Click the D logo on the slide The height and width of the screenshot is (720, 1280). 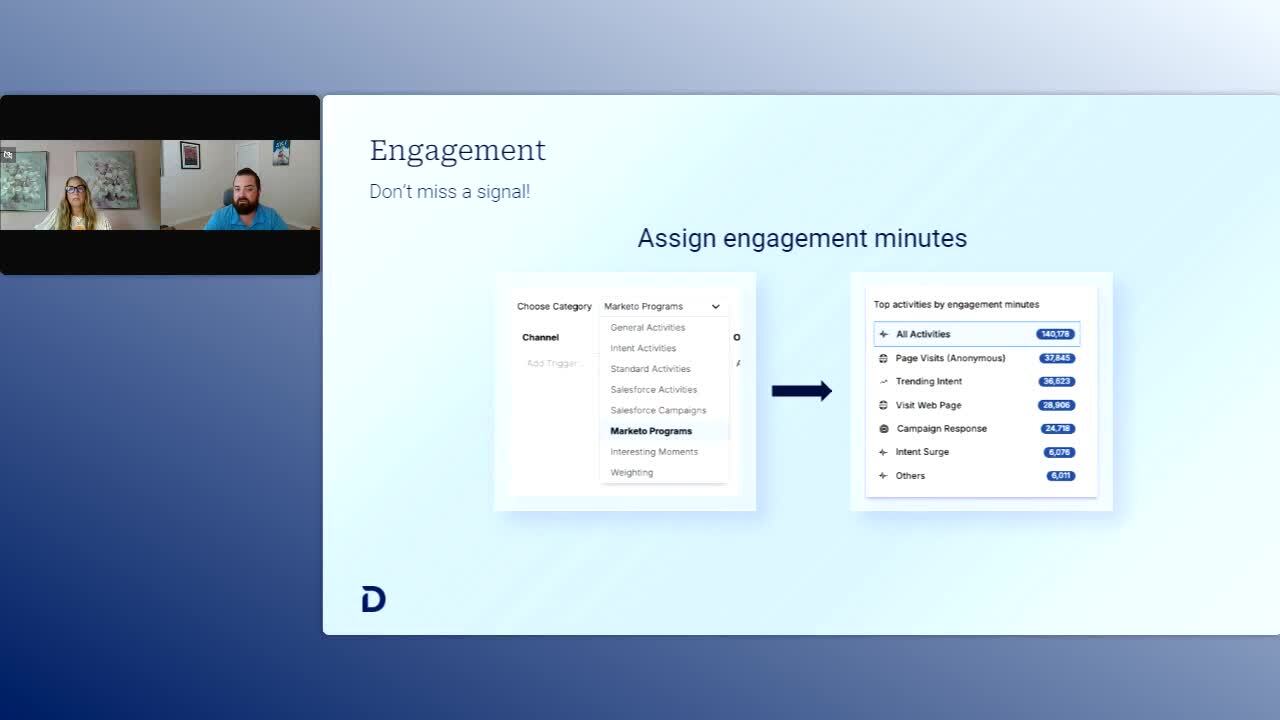[x=373, y=599]
